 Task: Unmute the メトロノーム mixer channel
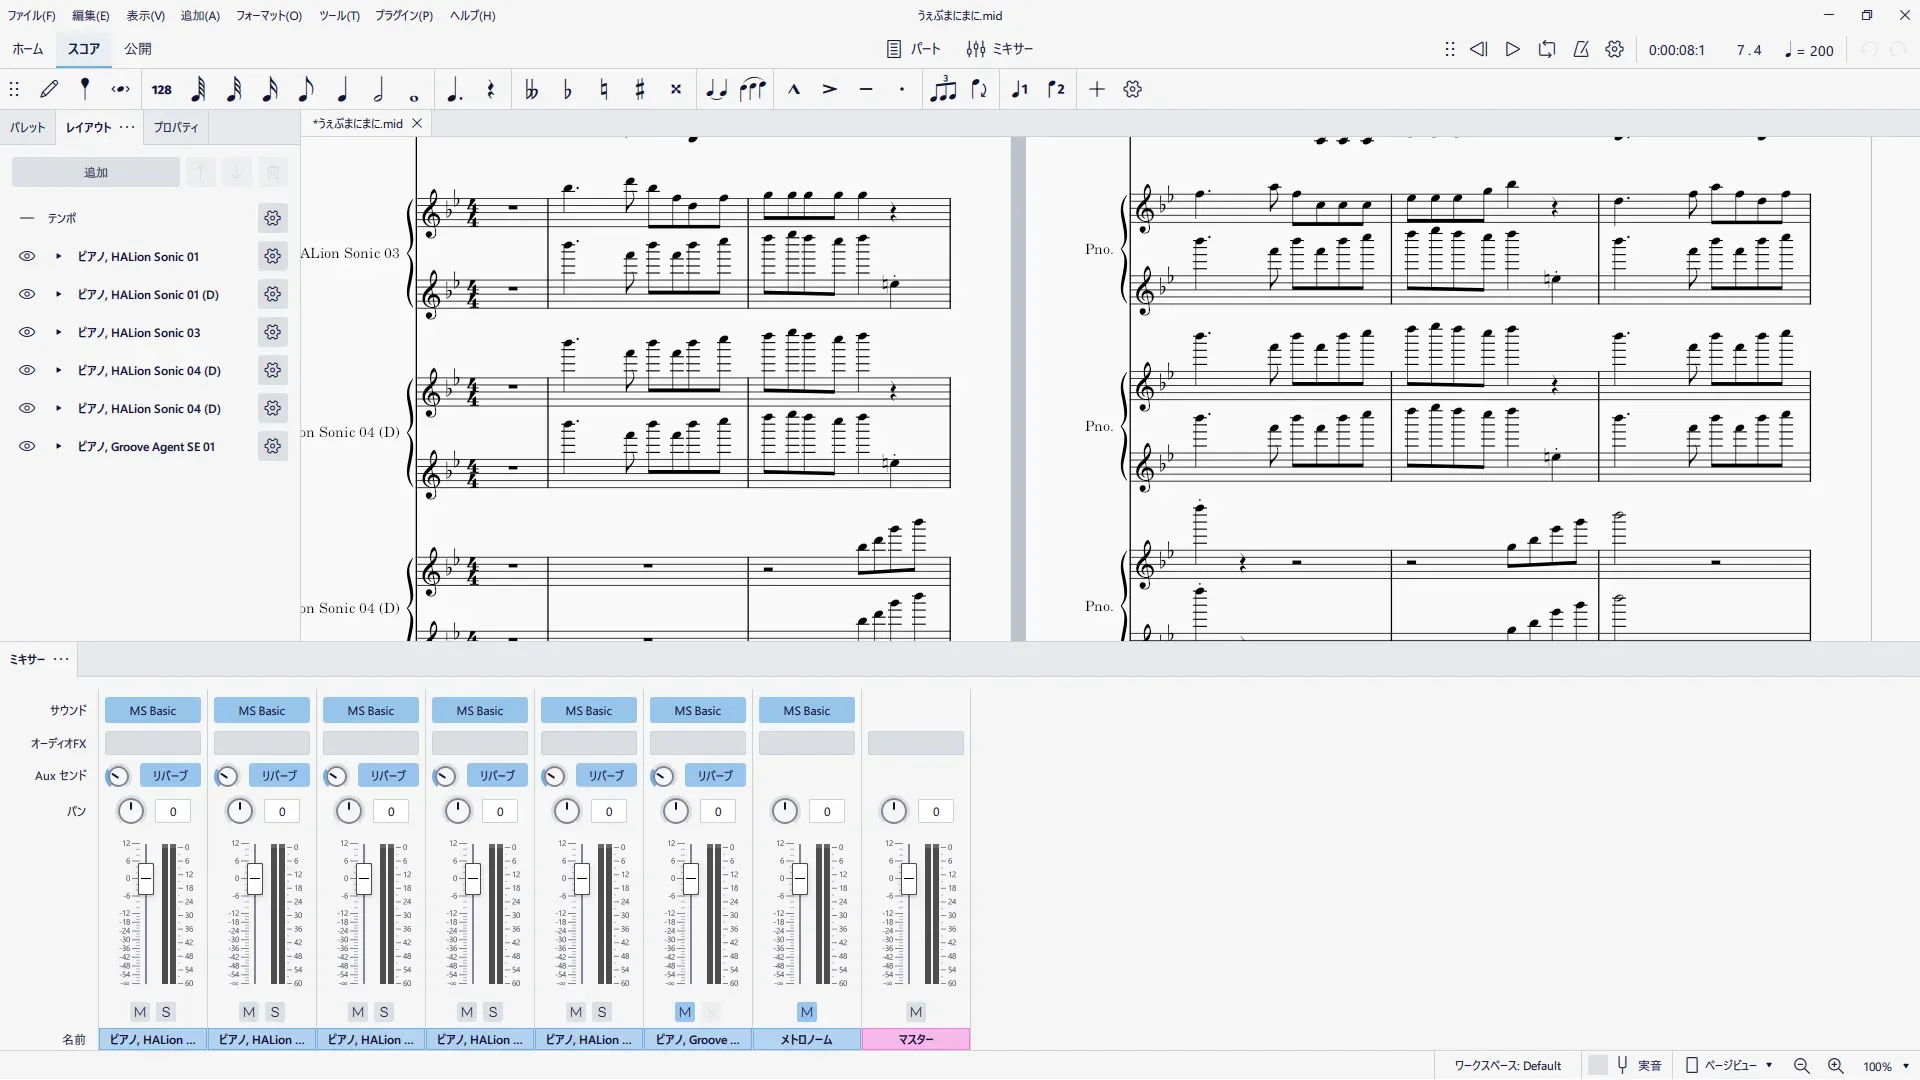coord(807,1012)
